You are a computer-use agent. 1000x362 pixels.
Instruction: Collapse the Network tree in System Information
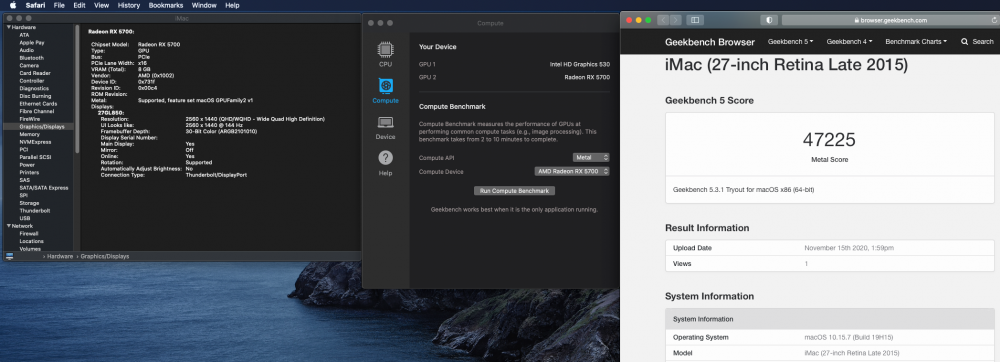click(8, 226)
